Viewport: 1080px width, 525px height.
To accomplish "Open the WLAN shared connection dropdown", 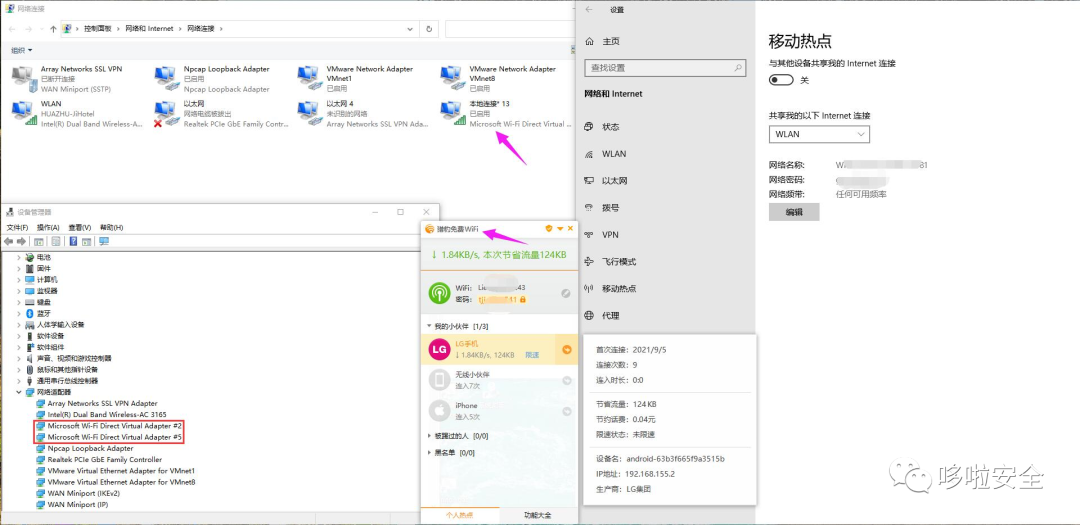I will pos(819,134).
